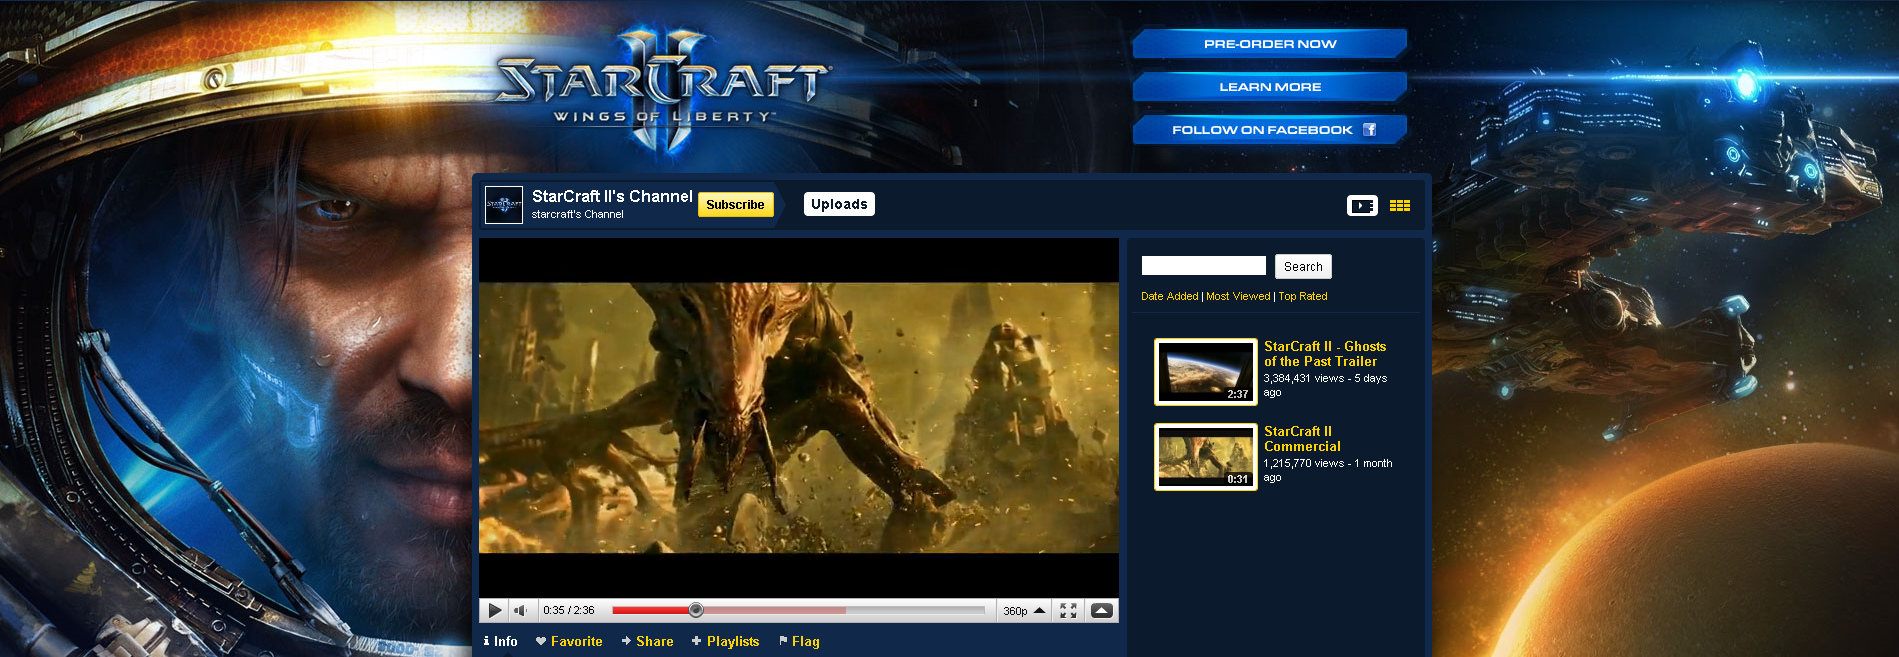Switch to grid view icon

pyautogui.click(x=1400, y=205)
